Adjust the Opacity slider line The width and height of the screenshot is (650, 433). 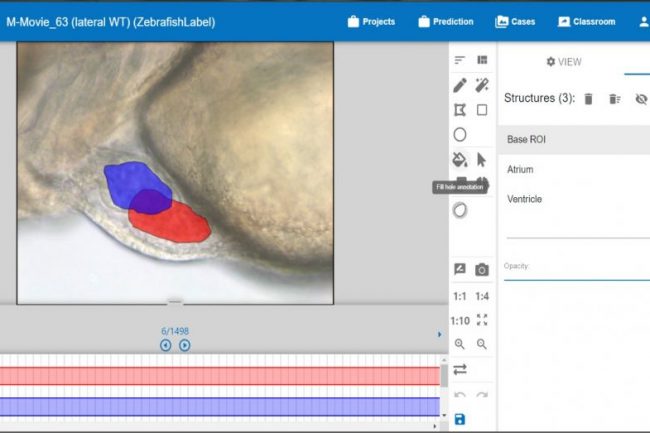577,280
